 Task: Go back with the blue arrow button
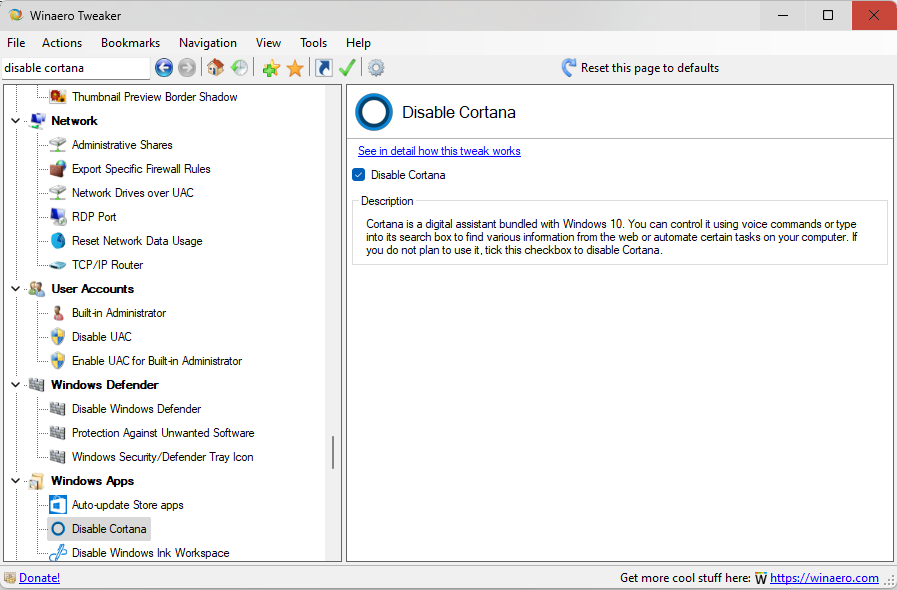tap(164, 68)
